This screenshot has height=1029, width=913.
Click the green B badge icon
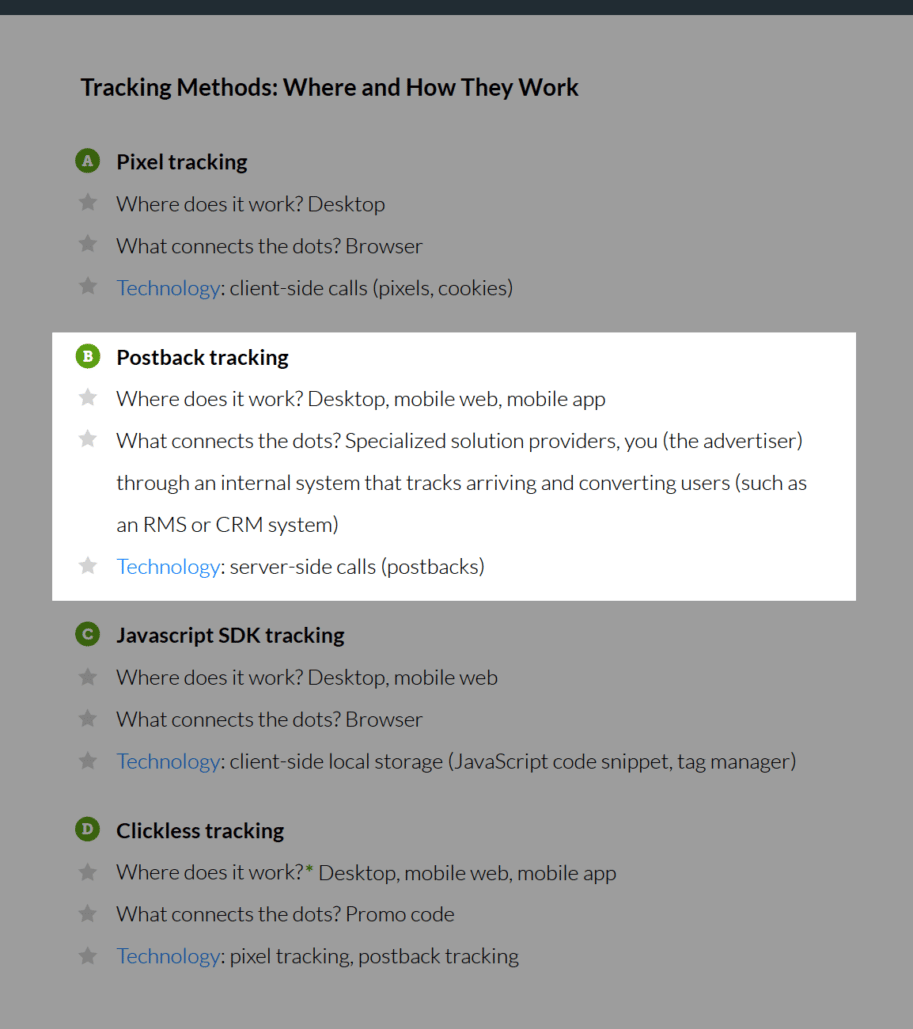[88, 356]
